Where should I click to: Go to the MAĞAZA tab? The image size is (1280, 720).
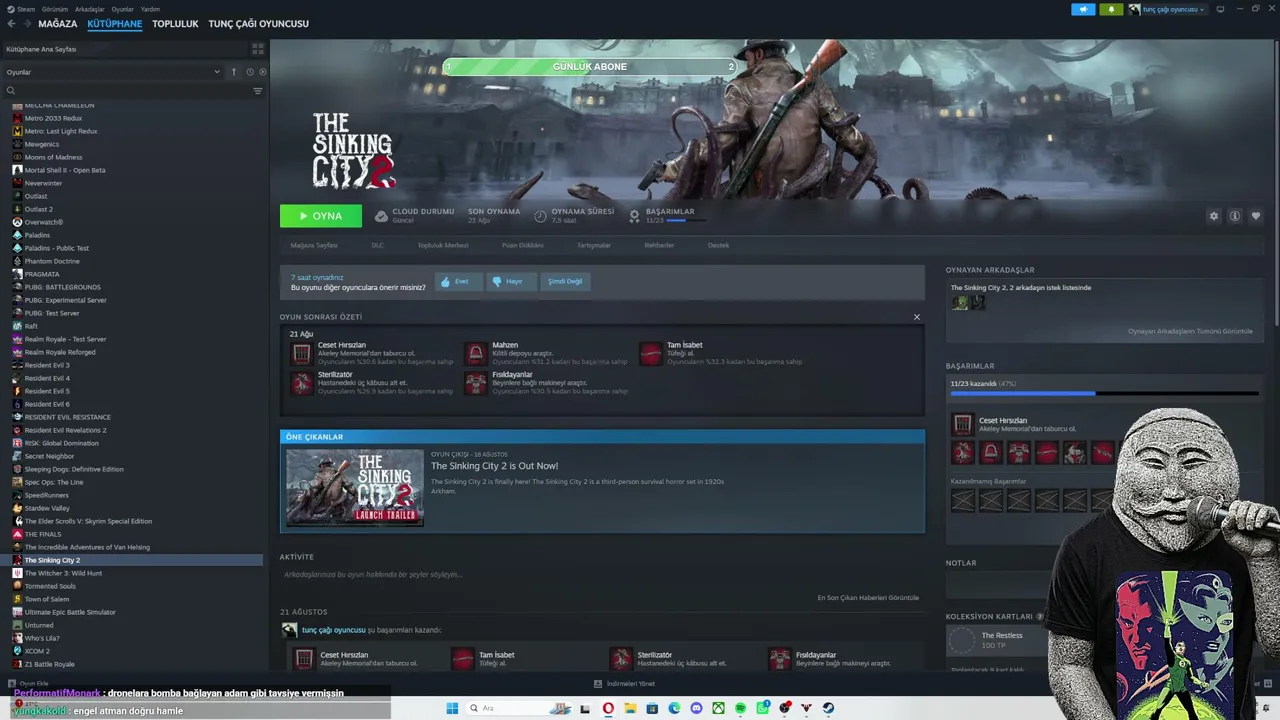point(57,24)
